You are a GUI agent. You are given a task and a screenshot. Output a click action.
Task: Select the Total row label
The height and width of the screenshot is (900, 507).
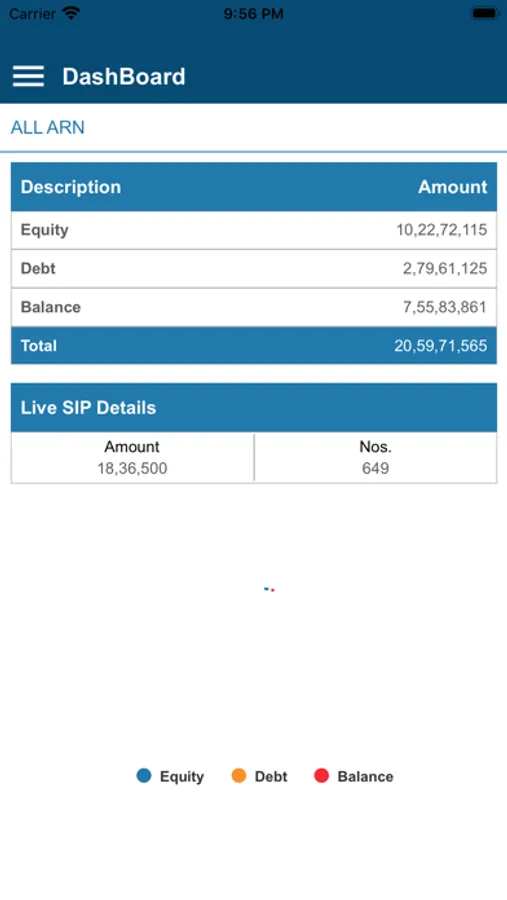(x=38, y=346)
